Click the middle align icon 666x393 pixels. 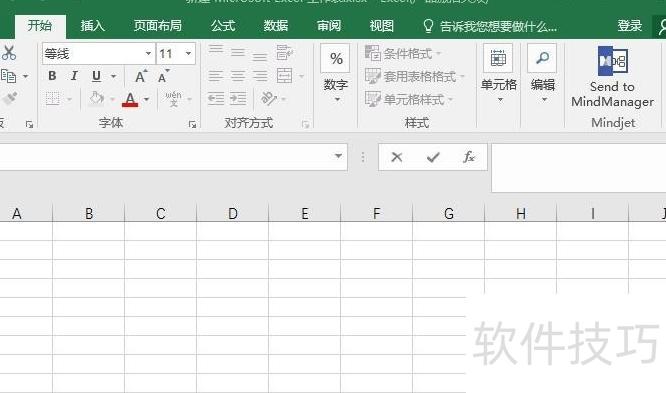[238, 53]
